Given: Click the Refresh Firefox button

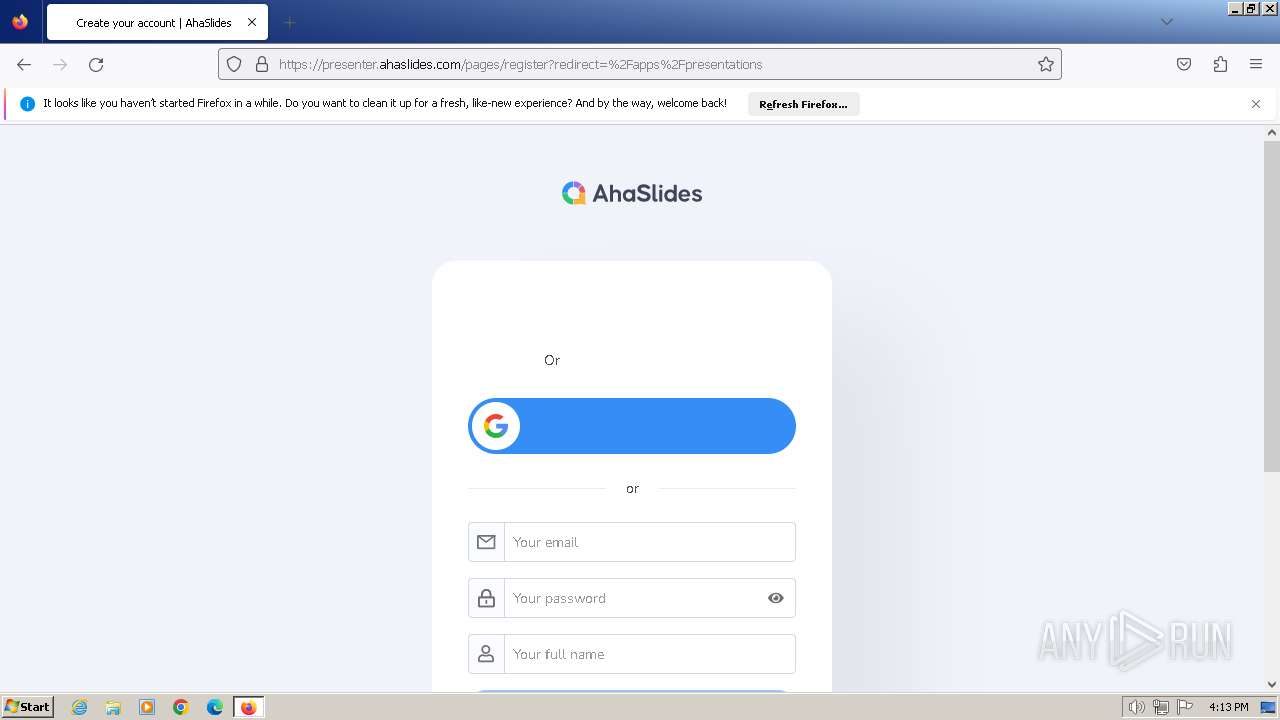Looking at the screenshot, I should point(803,104).
